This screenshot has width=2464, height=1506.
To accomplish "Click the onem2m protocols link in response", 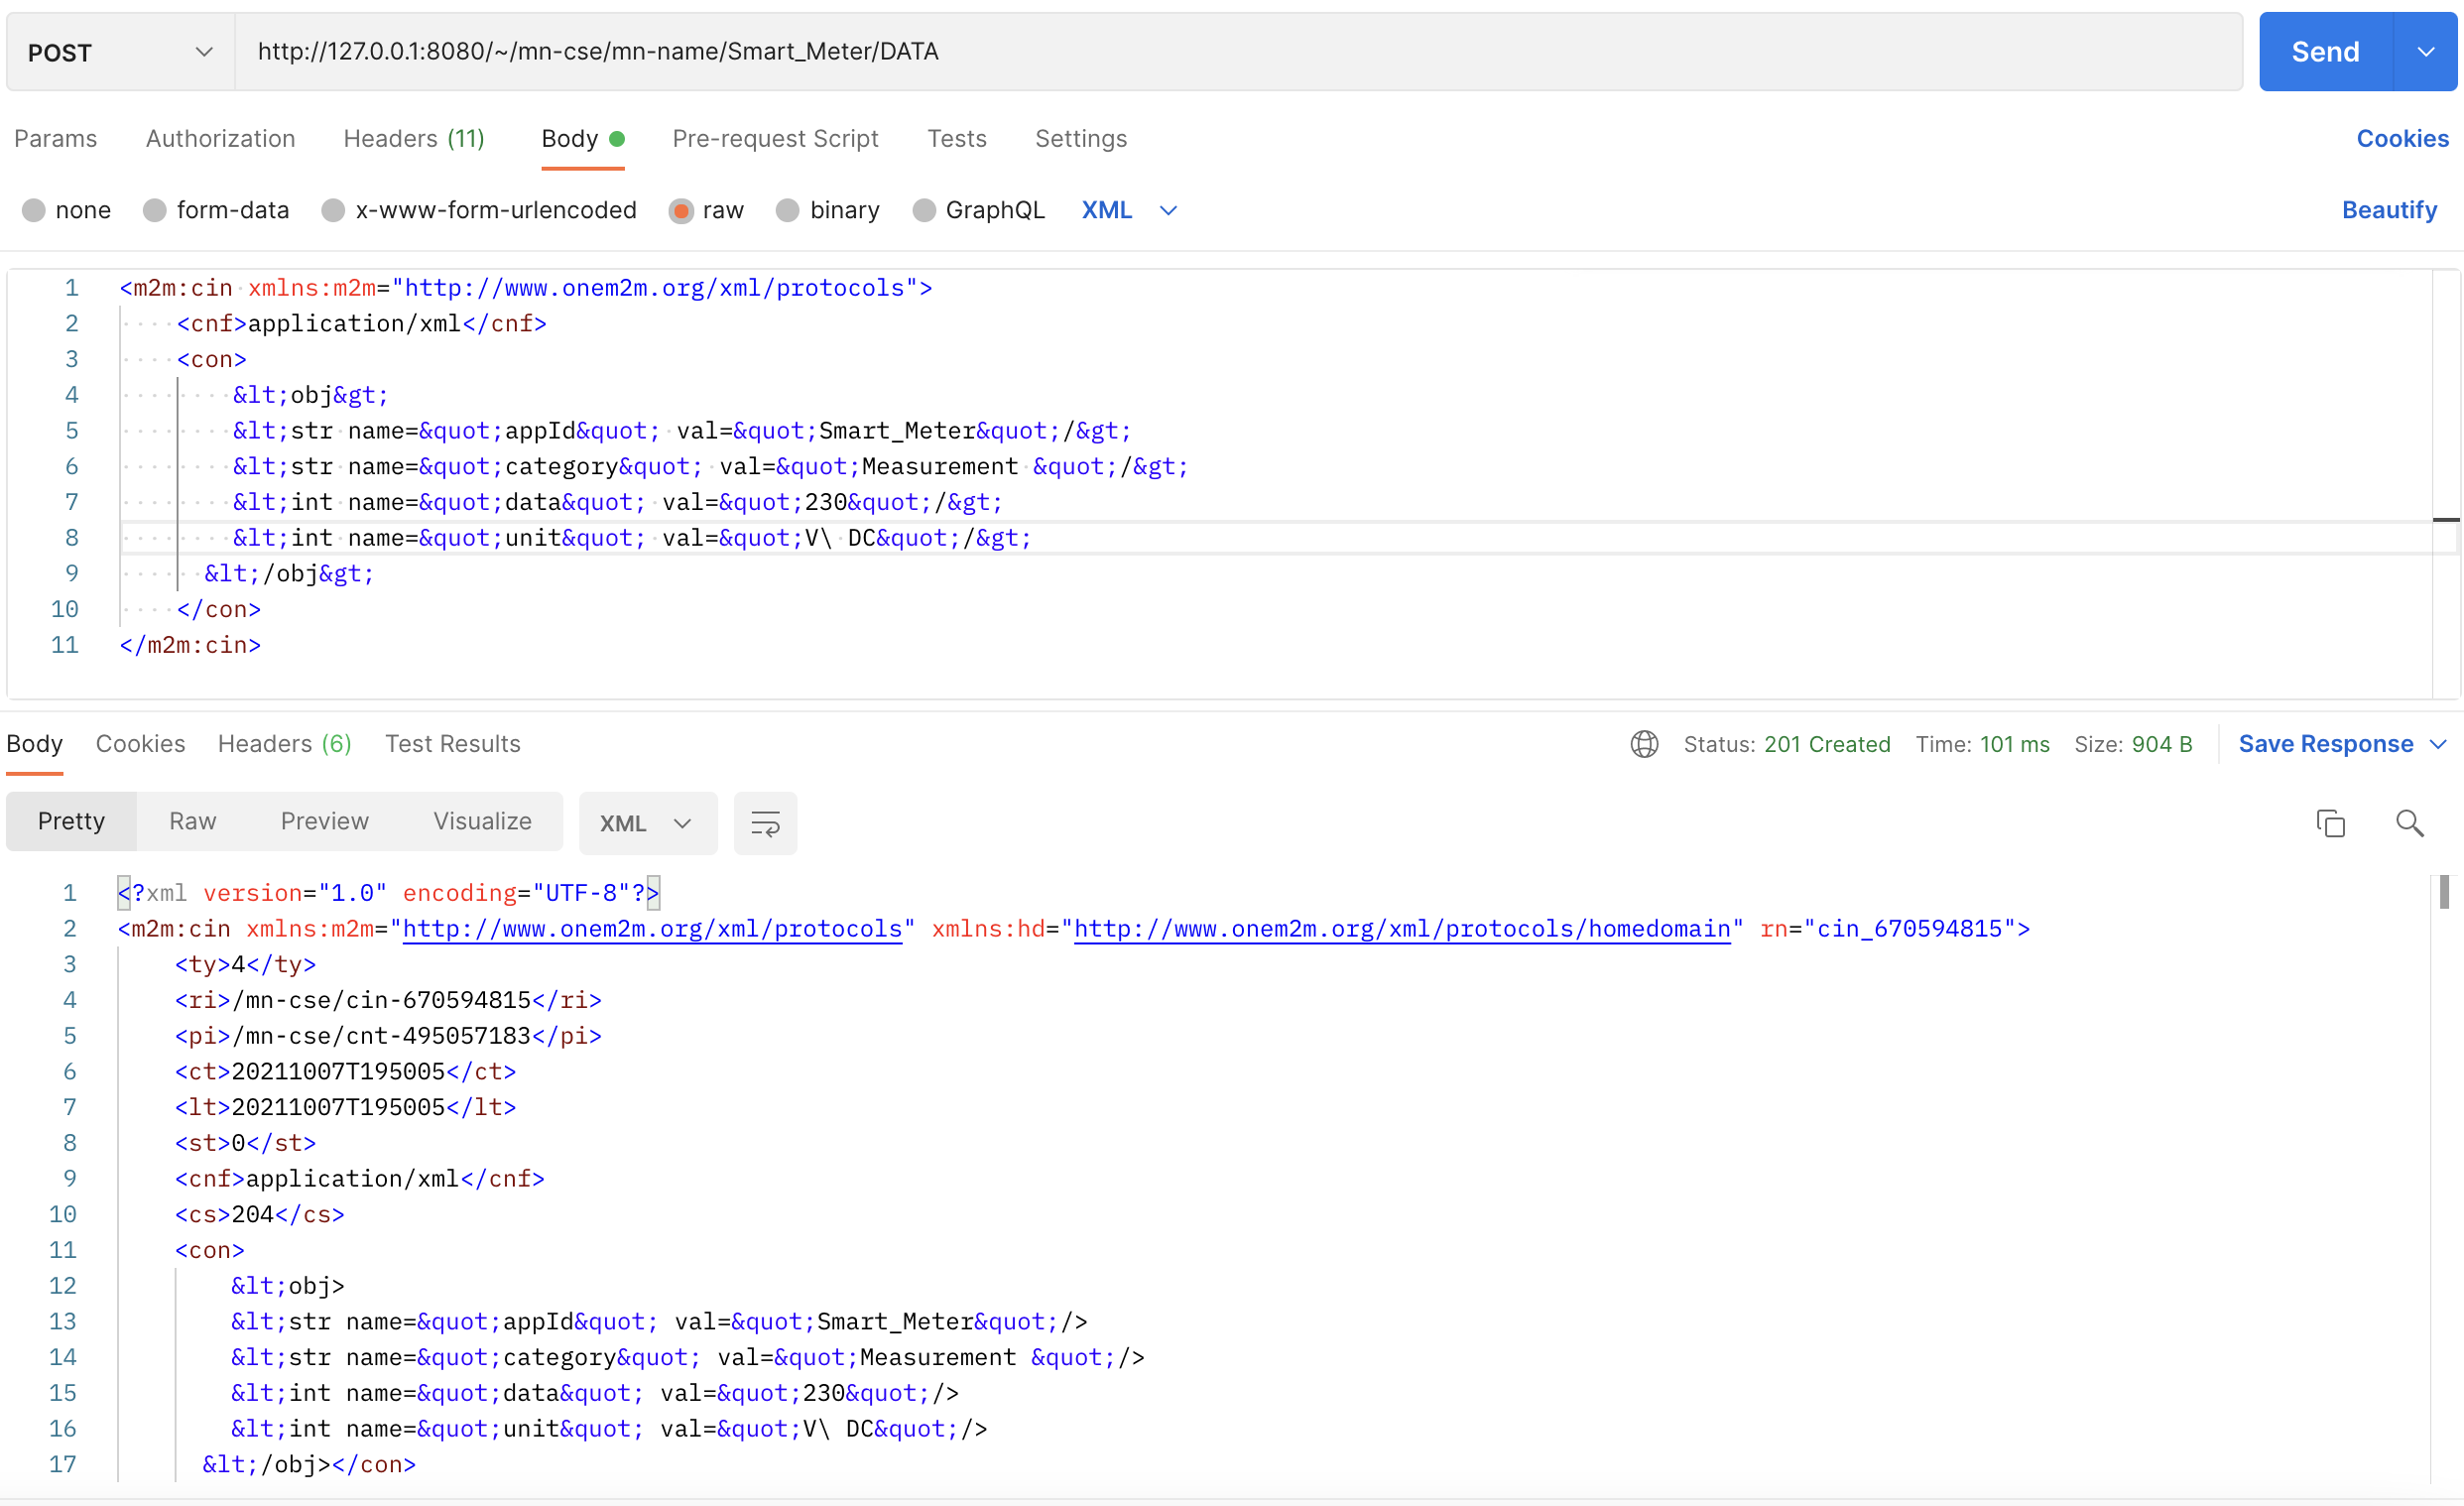I will pyautogui.click(x=652, y=929).
